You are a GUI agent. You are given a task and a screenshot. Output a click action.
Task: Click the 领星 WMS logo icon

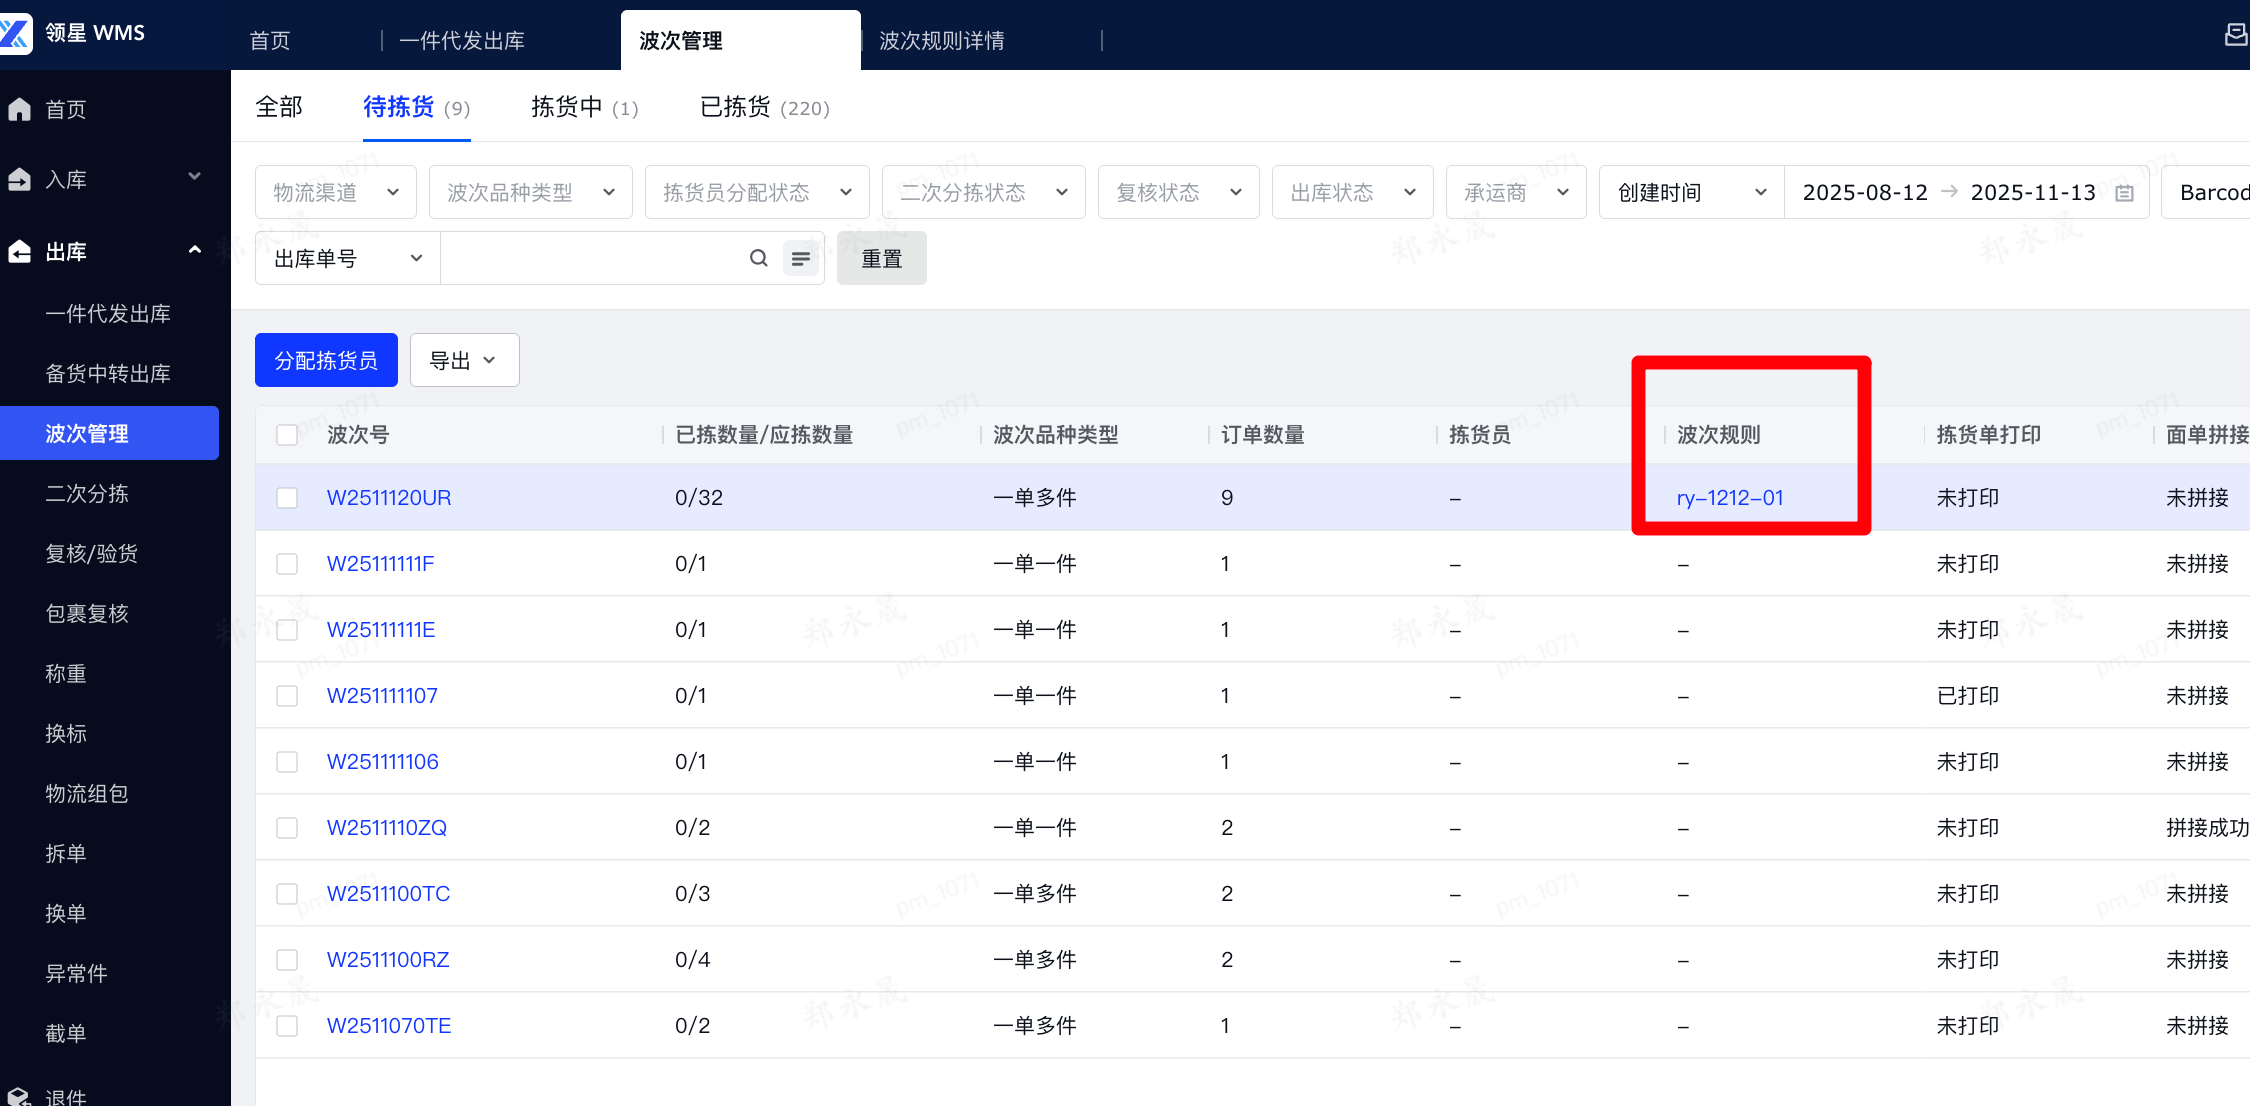pyautogui.click(x=17, y=32)
